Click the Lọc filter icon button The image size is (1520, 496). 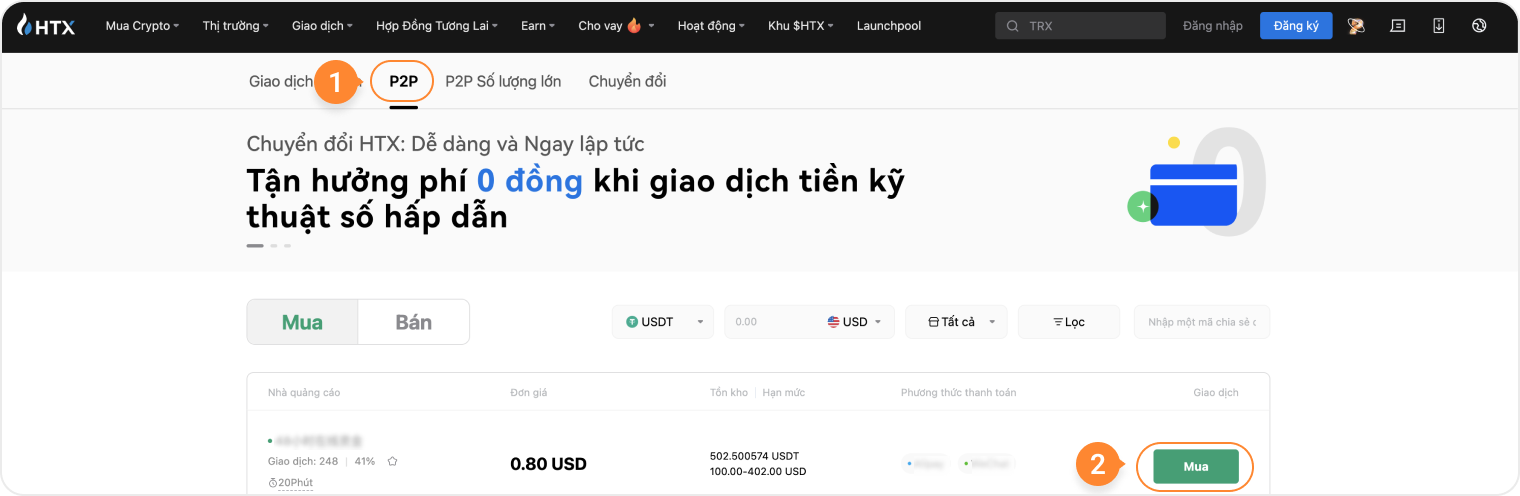(x=1068, y=322)
